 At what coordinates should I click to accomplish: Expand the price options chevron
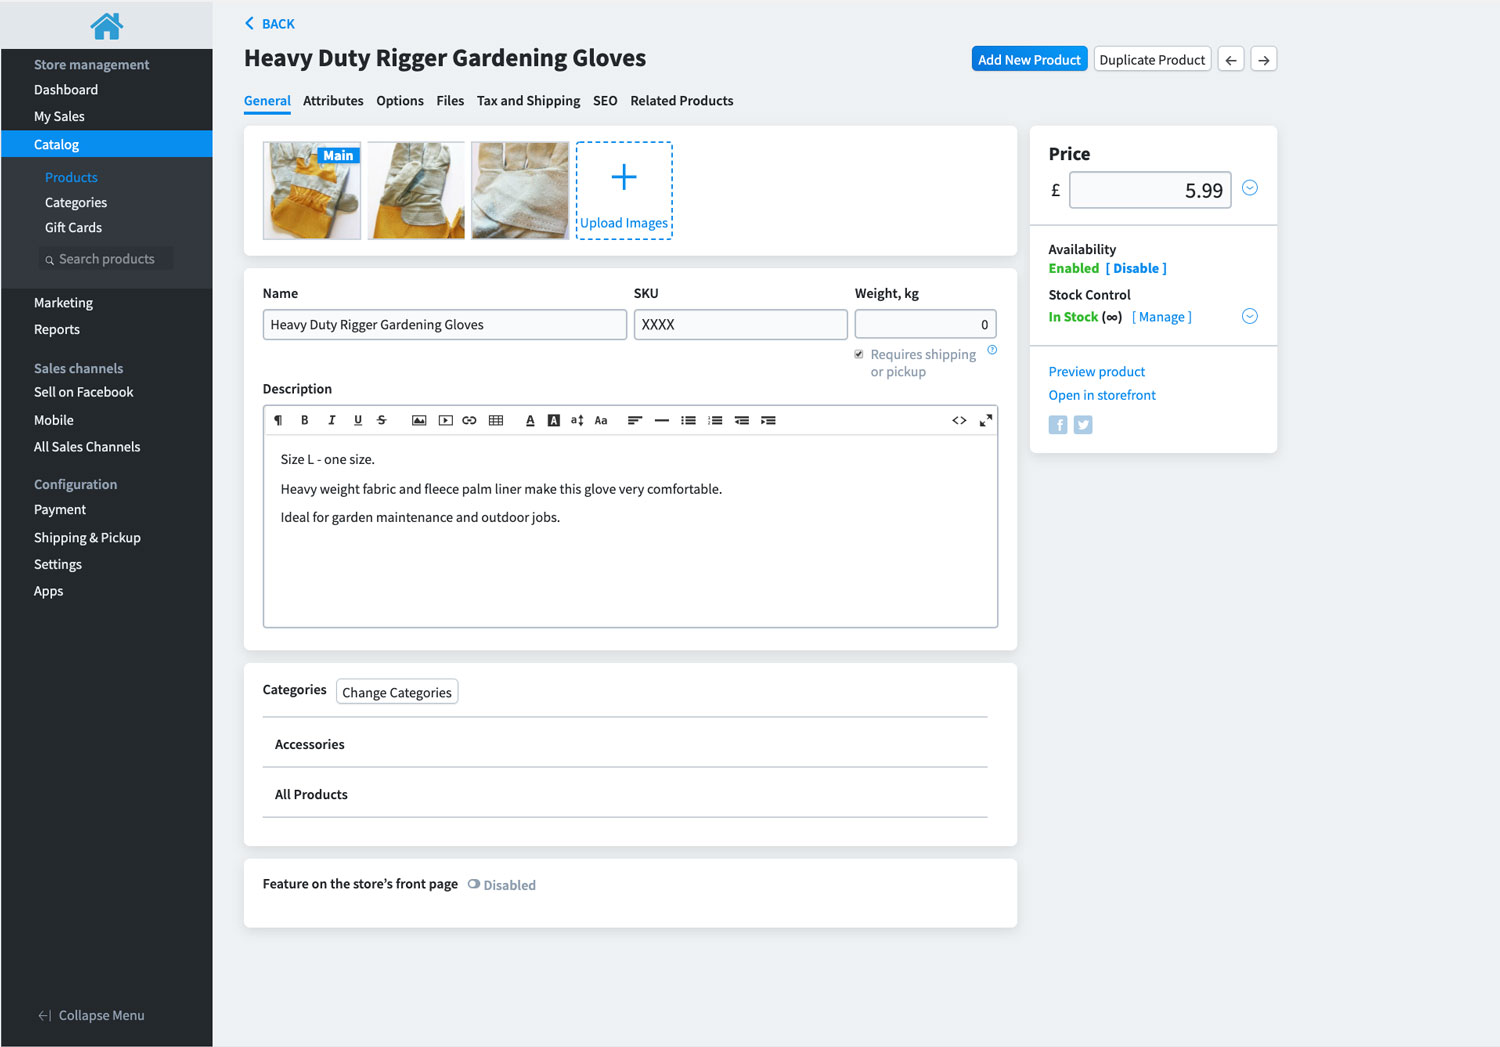1250,188
